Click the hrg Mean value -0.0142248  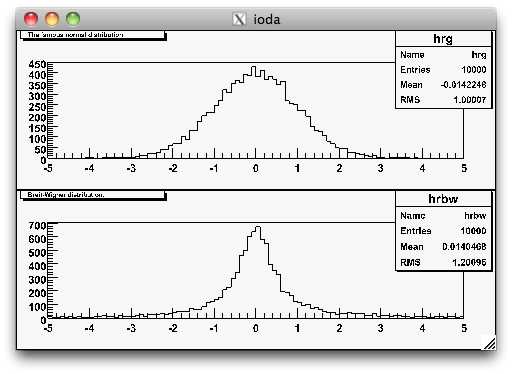point(463,85)
